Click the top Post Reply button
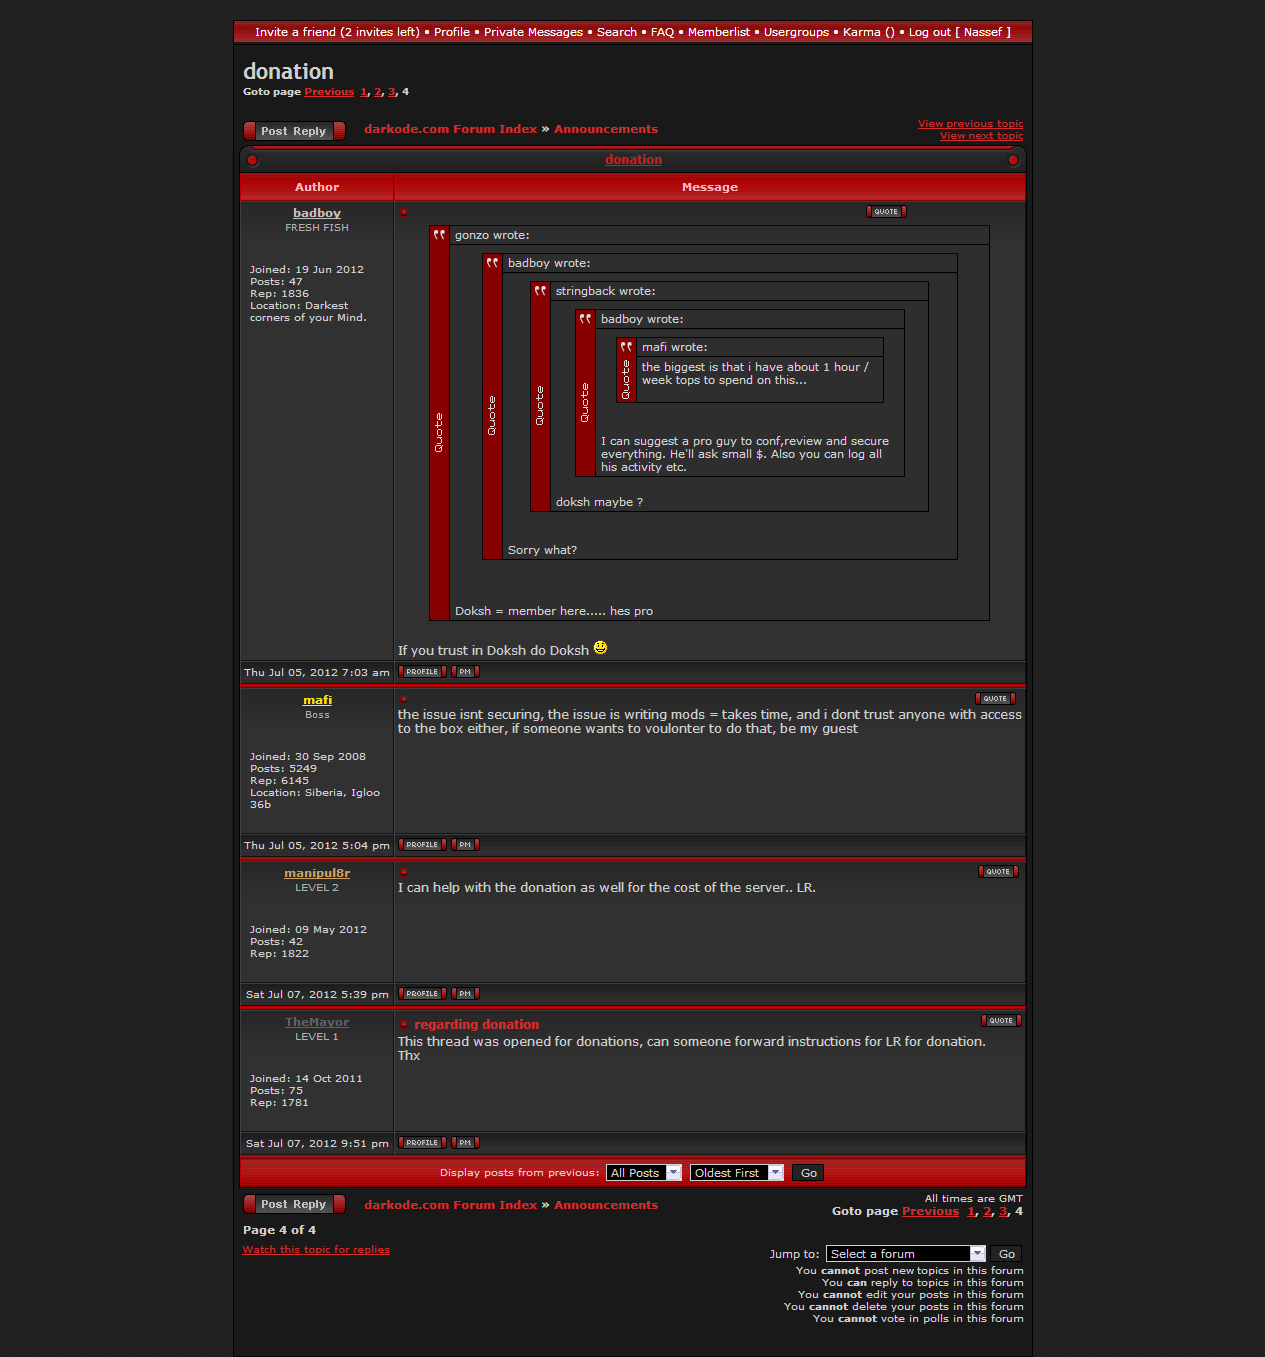Viewport: 1265px width, 1357px height. click(x=294, y=131)
